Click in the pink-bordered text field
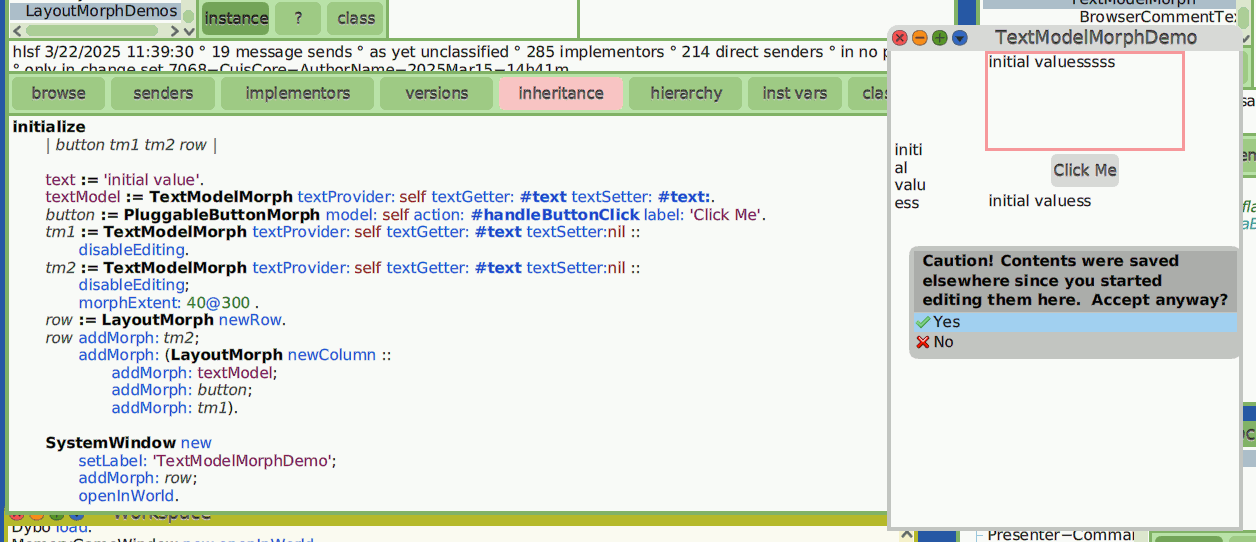Screen dimensions: 1256x542 tap(1085, 101)
